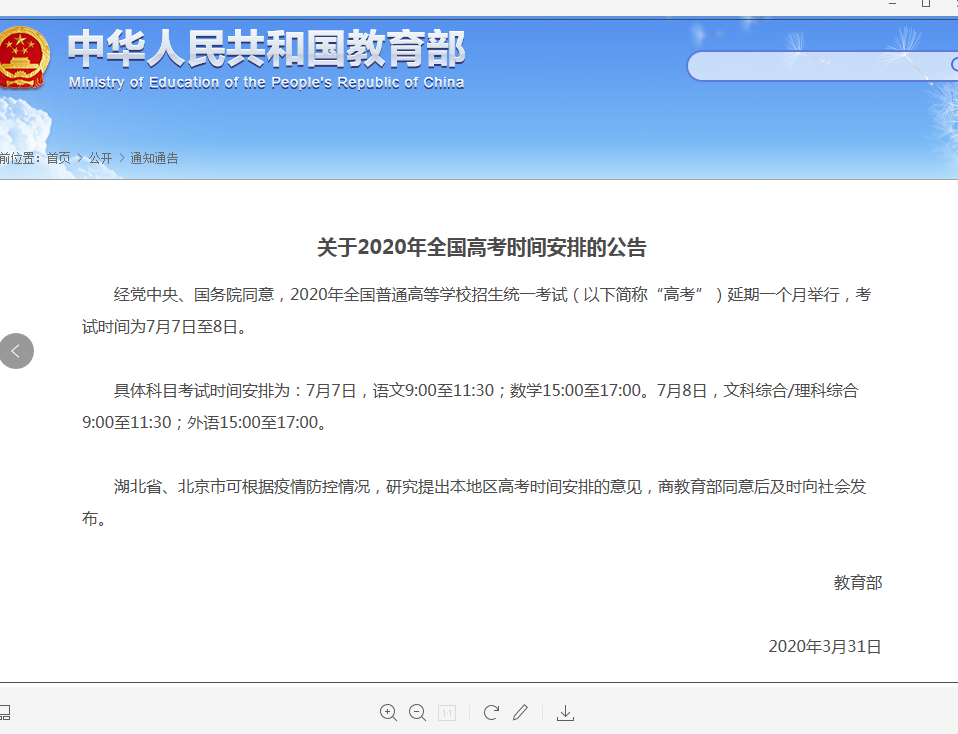Viewport: 958px width, 734px height.
Task: Open 公开 breadcrumb link
Action: [100, 158]
